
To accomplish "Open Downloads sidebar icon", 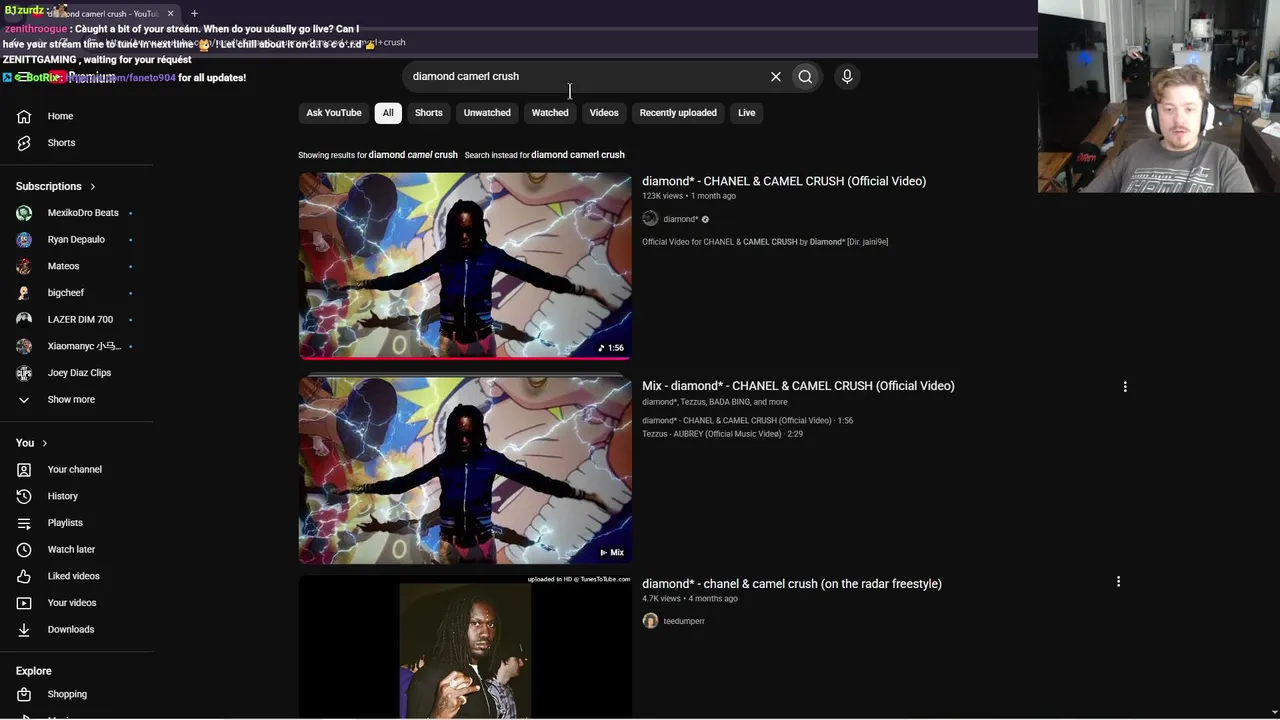I will click(x=24, y=630).
